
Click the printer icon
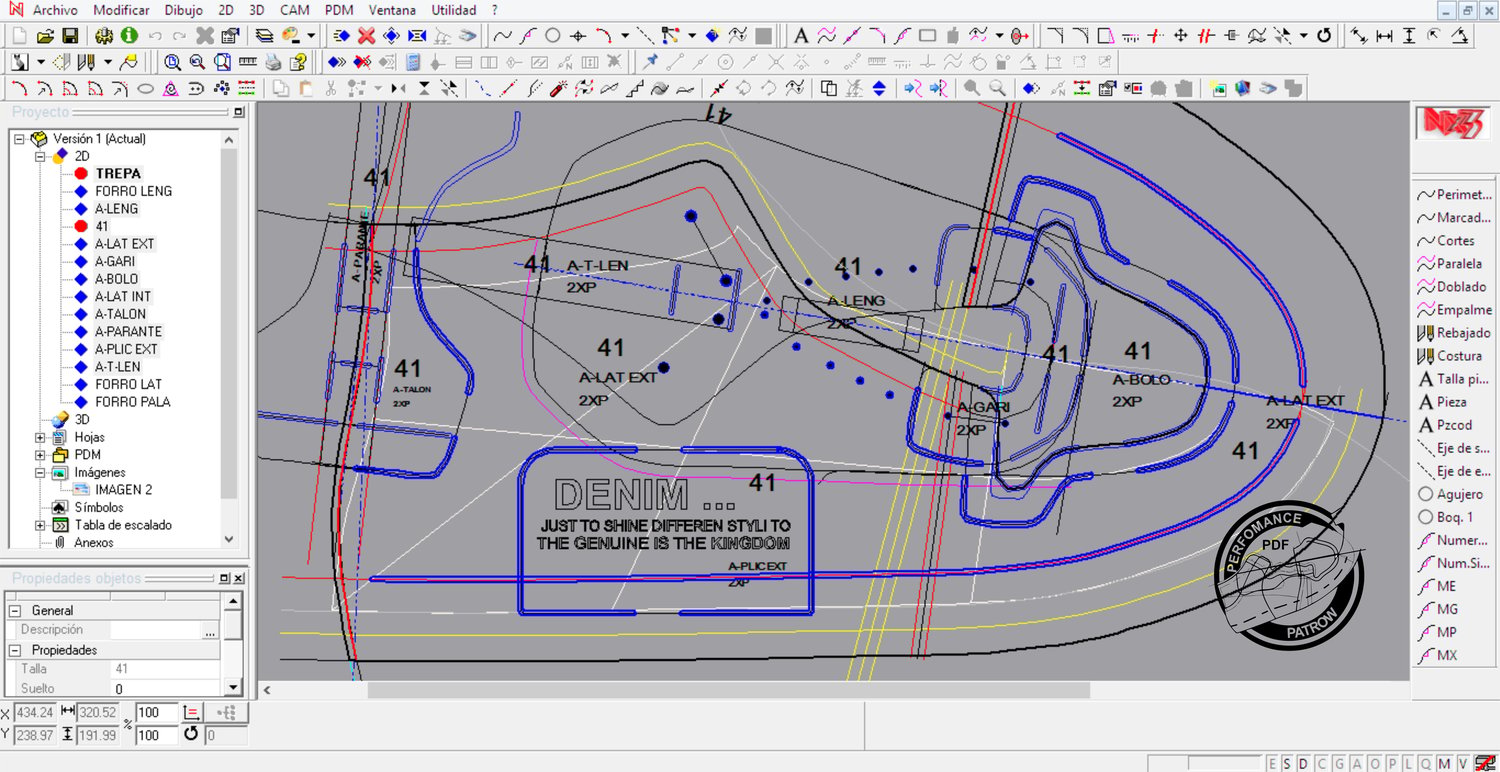pos(274,62)
